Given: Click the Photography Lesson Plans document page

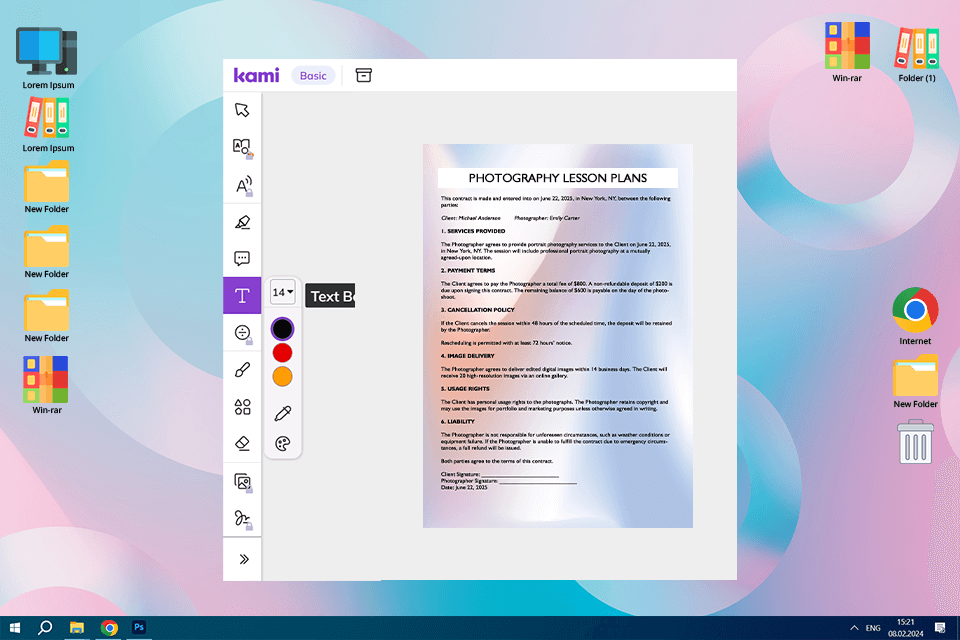Looking at the screenshot, I should (x=558, y=336).
